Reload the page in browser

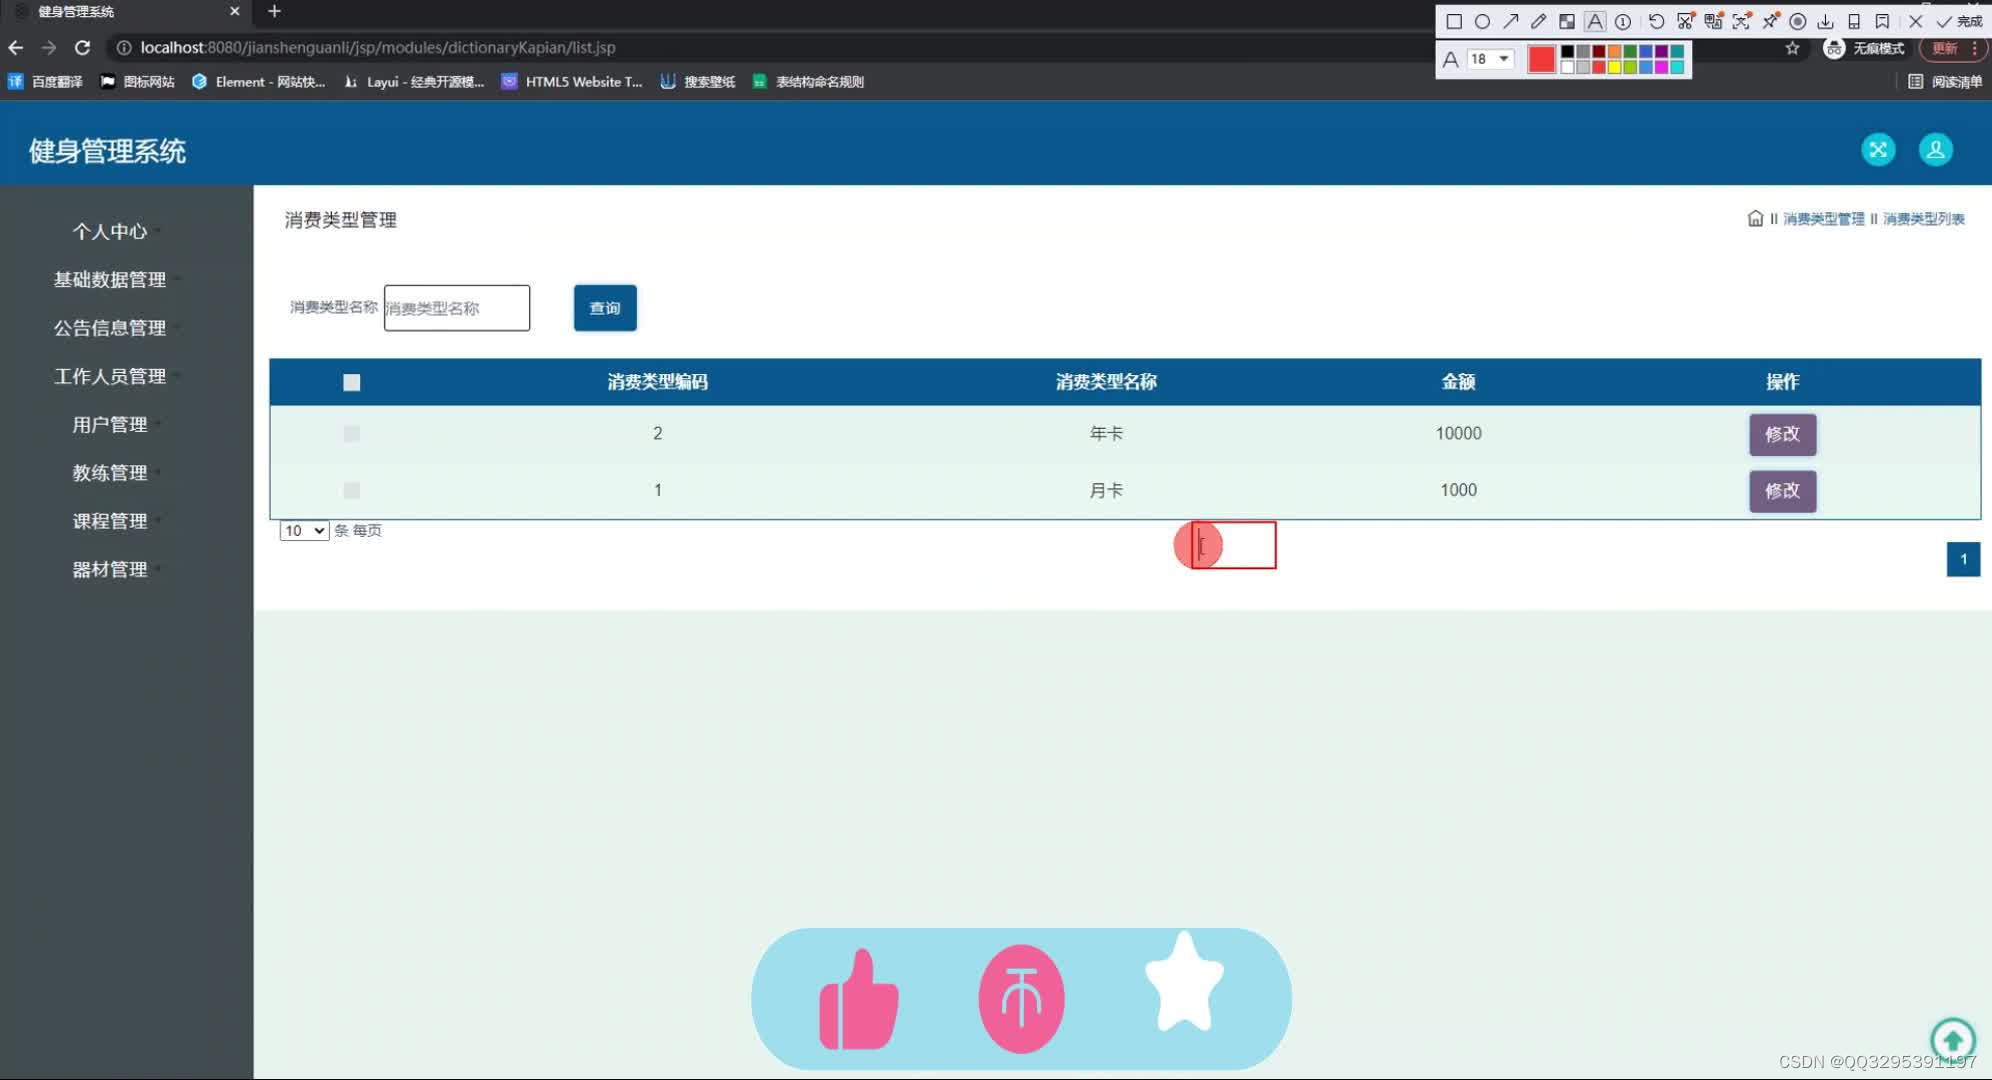click(83, 47)
